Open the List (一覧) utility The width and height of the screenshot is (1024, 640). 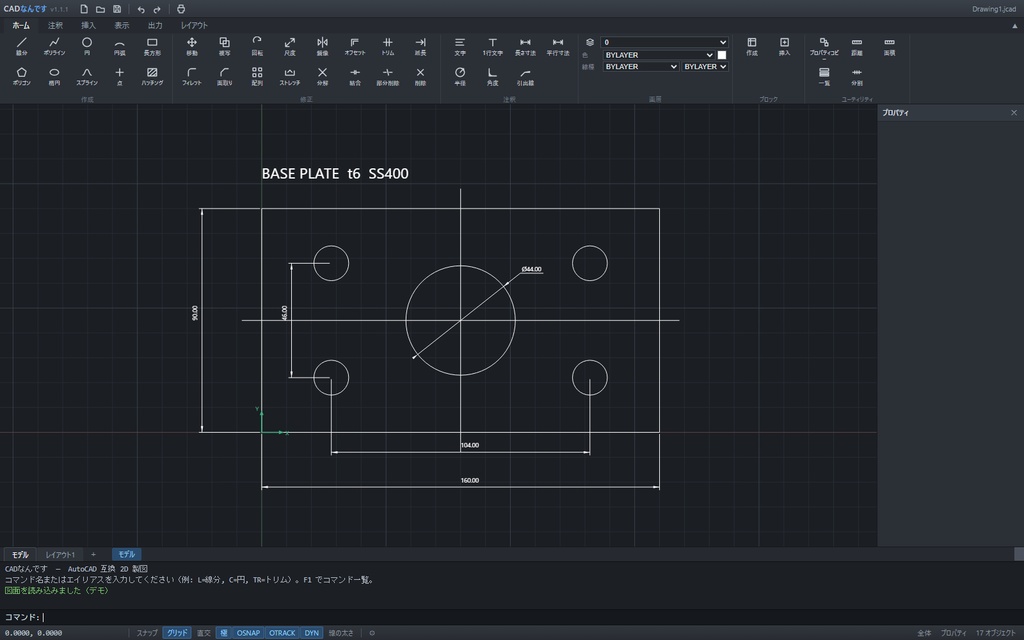click(824, 76)
